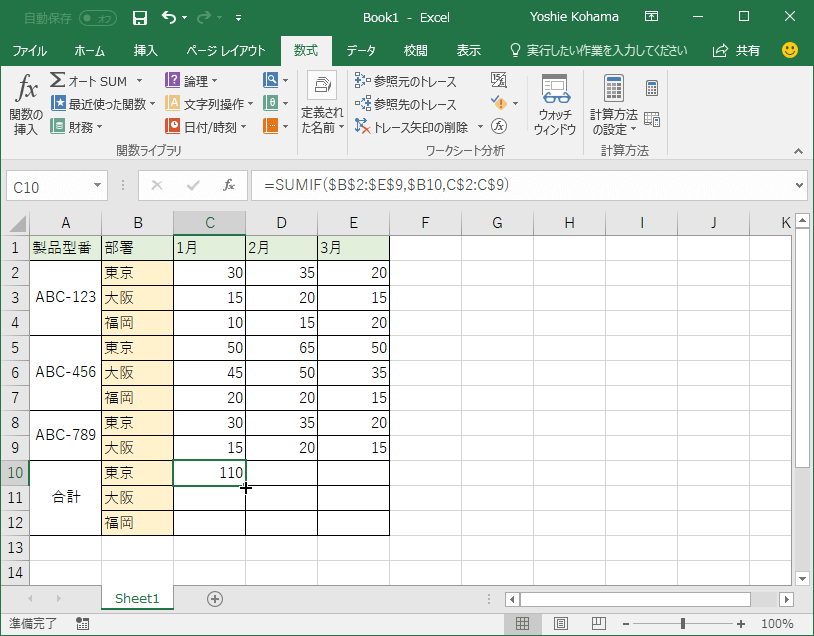814x636 pixels.
Task: Click the new sheet plus button
Action: coord(215,599)
